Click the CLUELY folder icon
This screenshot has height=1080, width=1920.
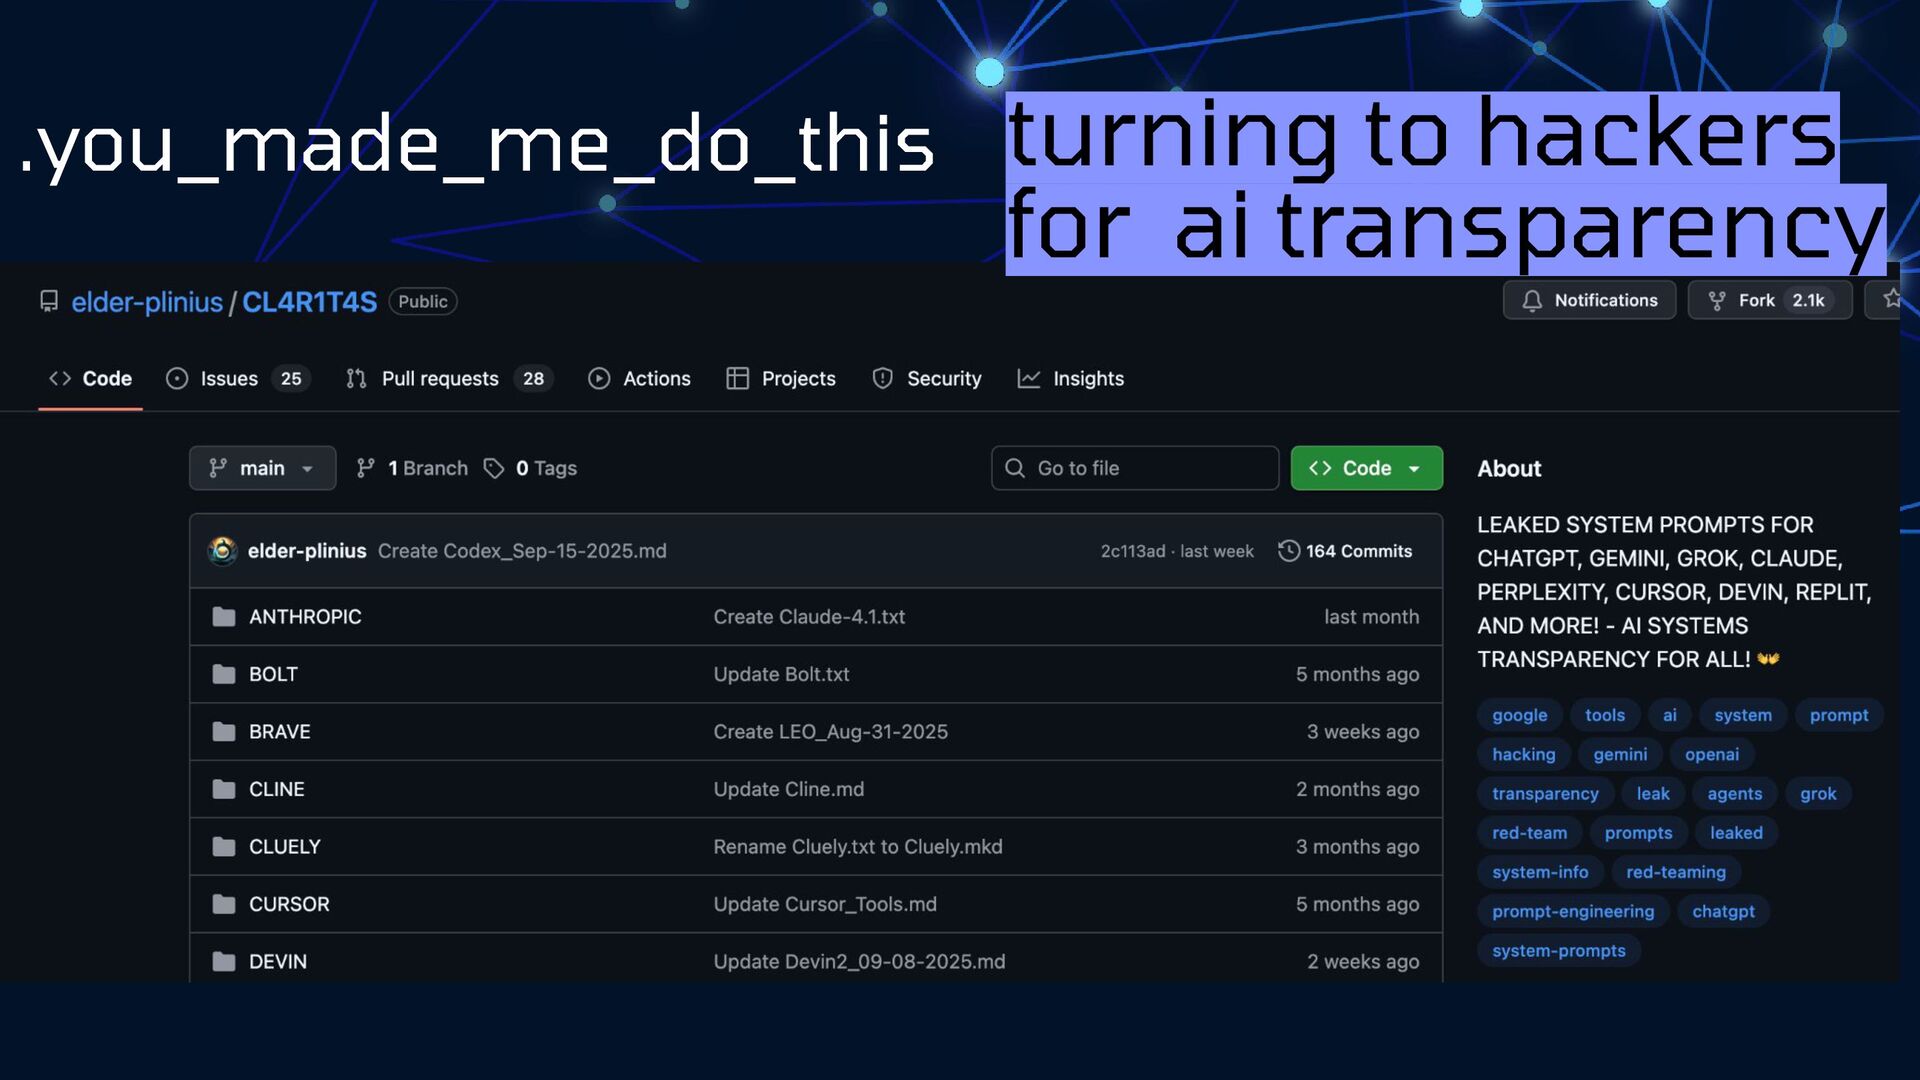point(224,847)
